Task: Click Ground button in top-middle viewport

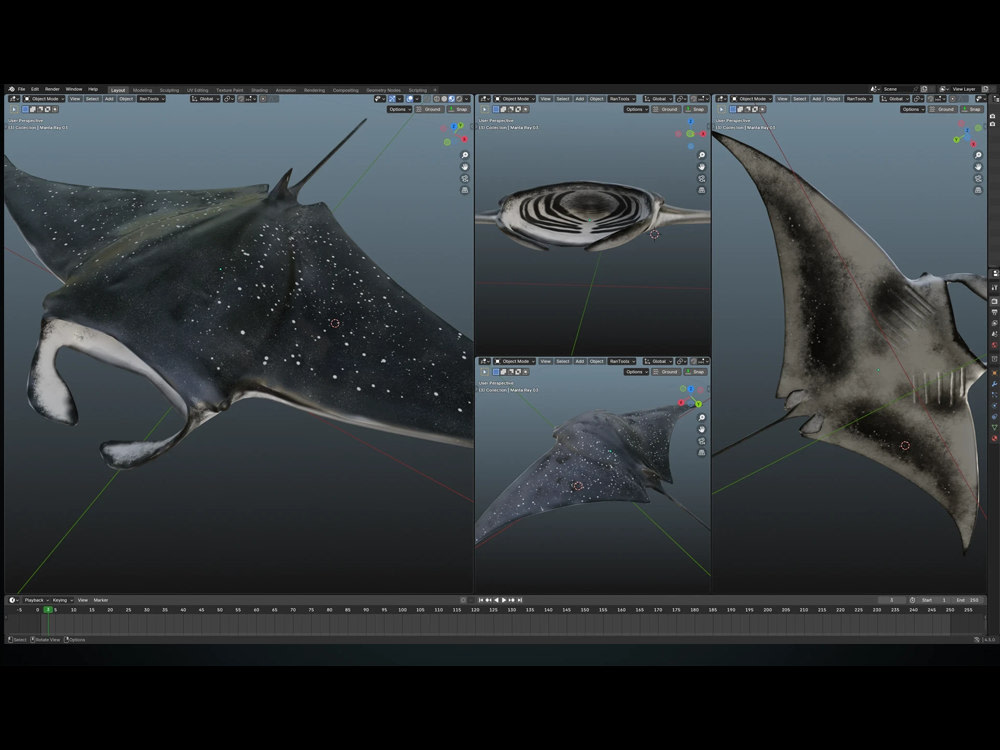Action: pyautogui.click(x=665, y=109)
